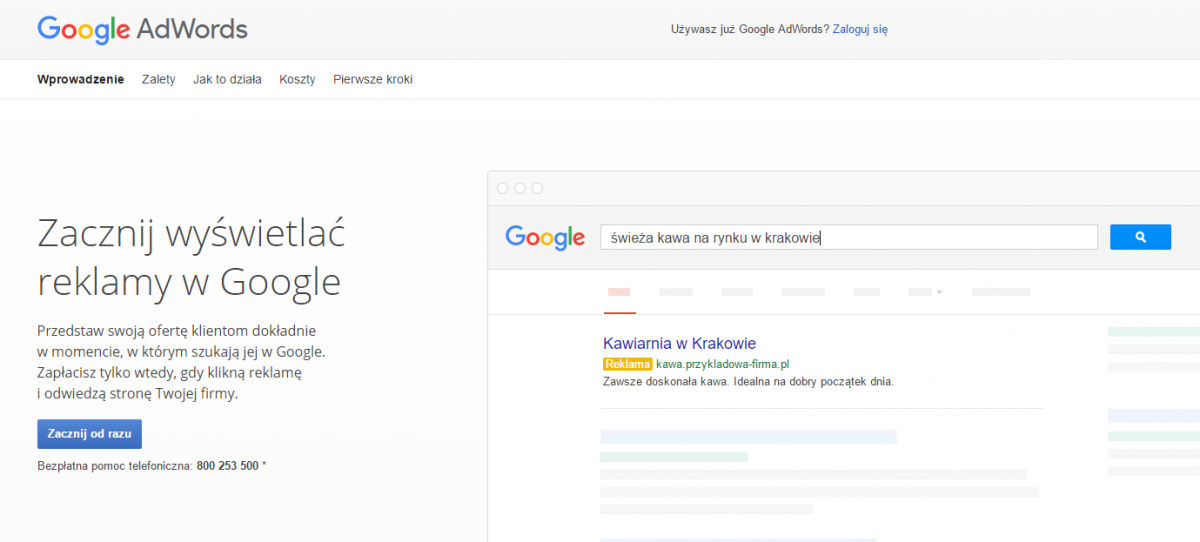Select Pierwsze kroki in navigation
The height and width of the screenshot is (542, 1200).
(x=373, y=79)
